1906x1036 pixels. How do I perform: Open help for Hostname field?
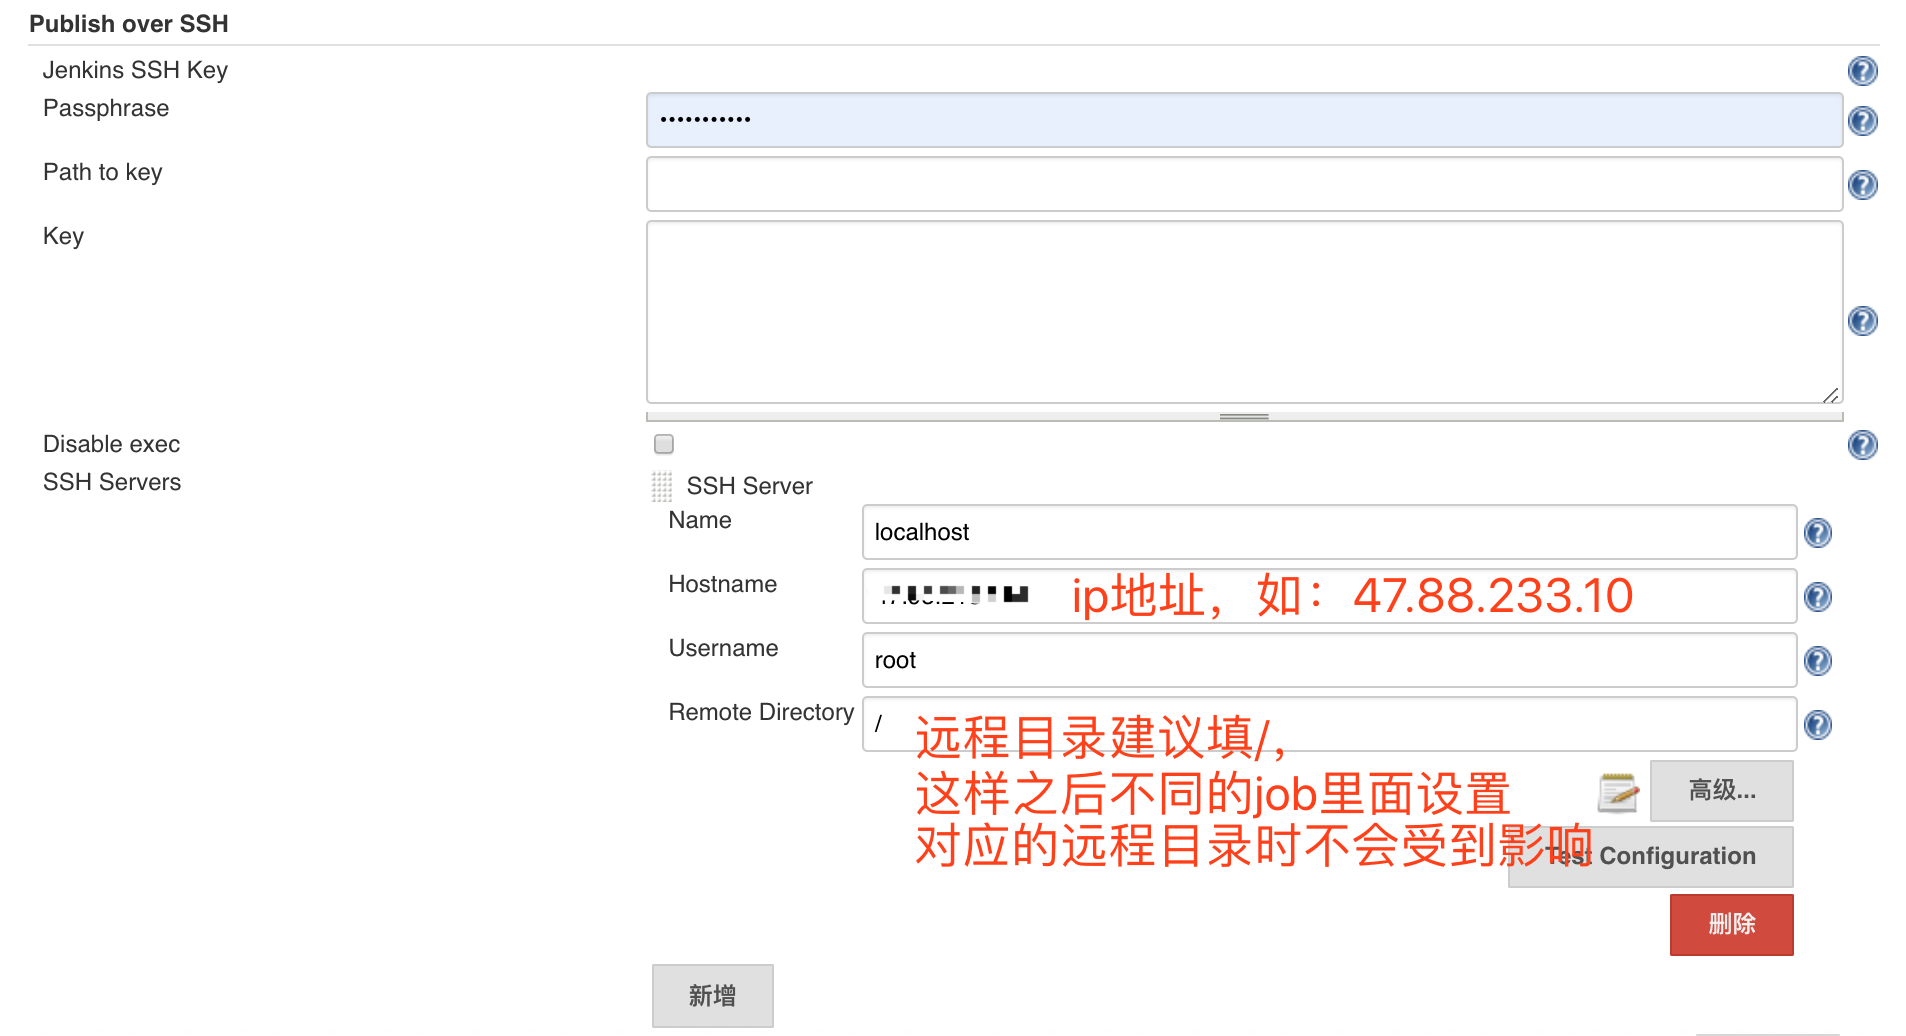pyautogui.click(x=1817, y=597)
